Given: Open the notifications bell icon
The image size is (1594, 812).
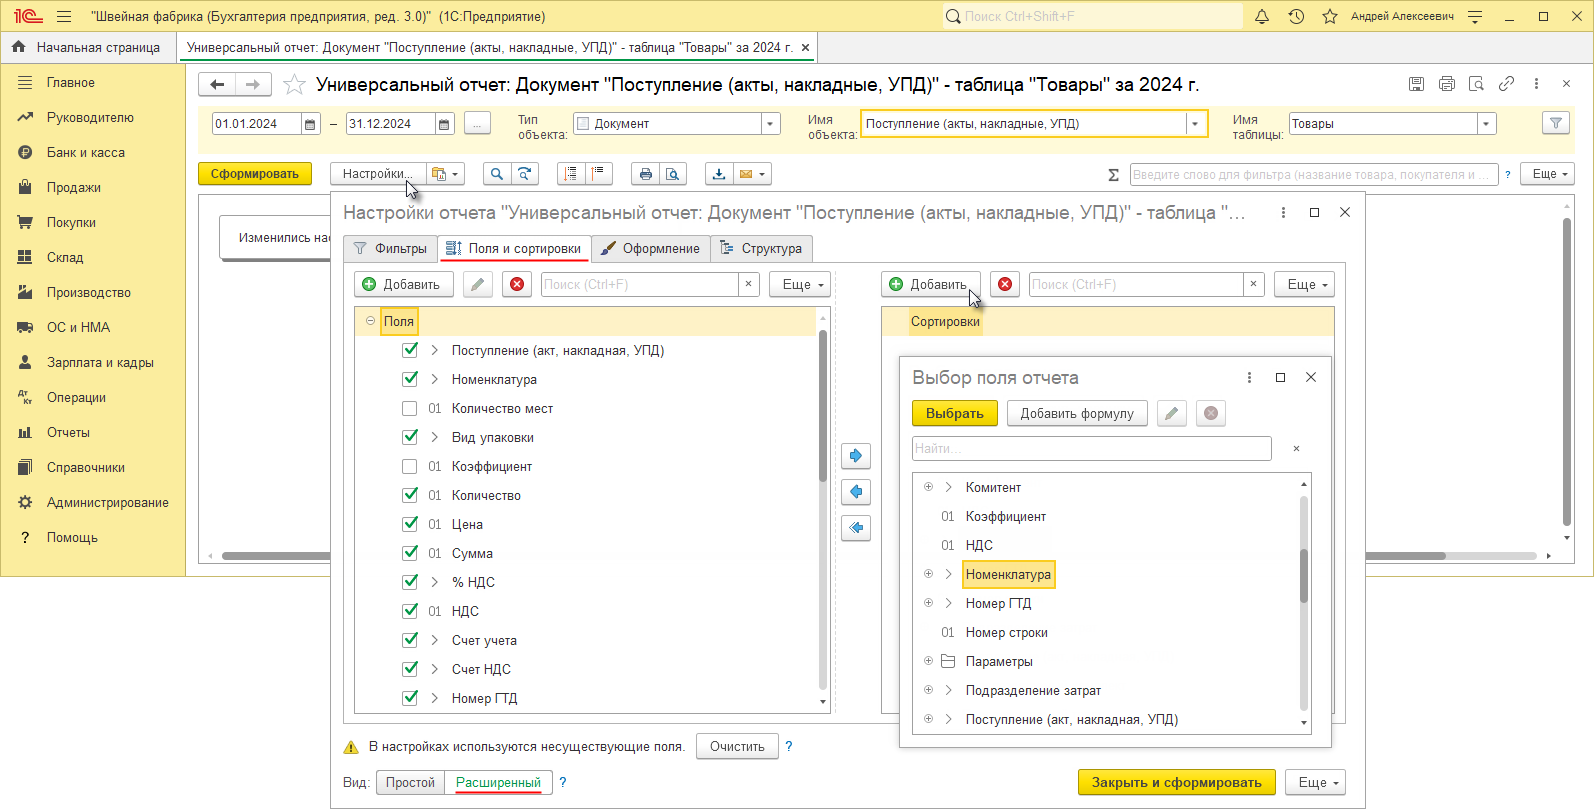Looking at the screenshot, I should click(1262, 16).
